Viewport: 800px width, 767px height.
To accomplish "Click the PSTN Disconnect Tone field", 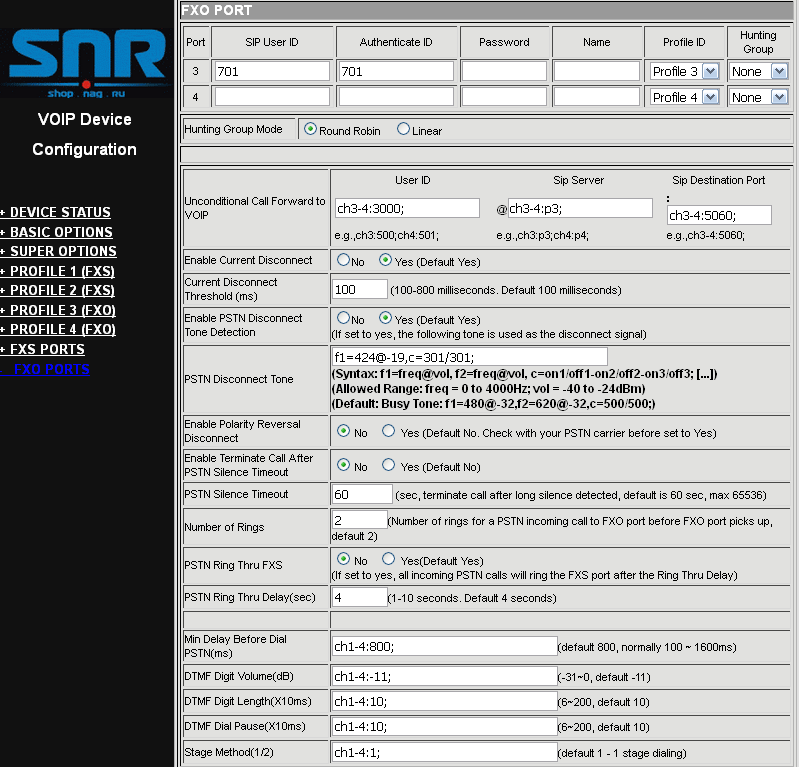I will click(469, 357).
